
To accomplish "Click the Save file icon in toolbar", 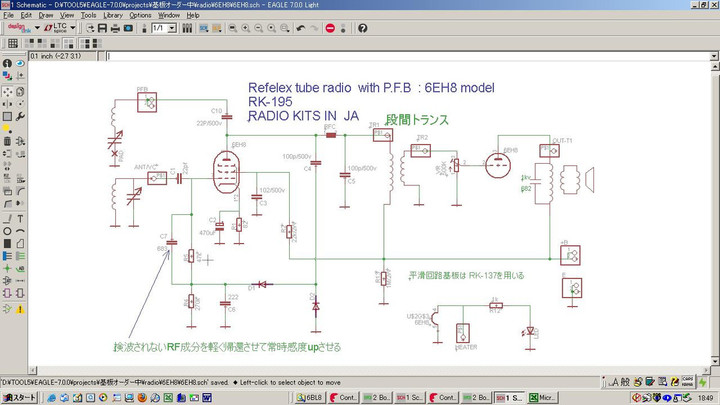I will pyautogui.click(x=103, y=28).
